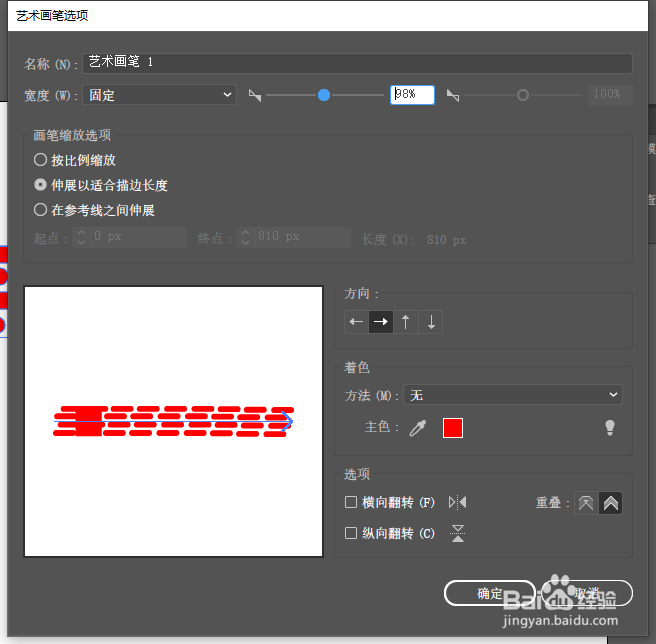Click the minimum width icon beside slider
Image resolution: width=656 pixels, height=644 pixels.
(255, 95)
